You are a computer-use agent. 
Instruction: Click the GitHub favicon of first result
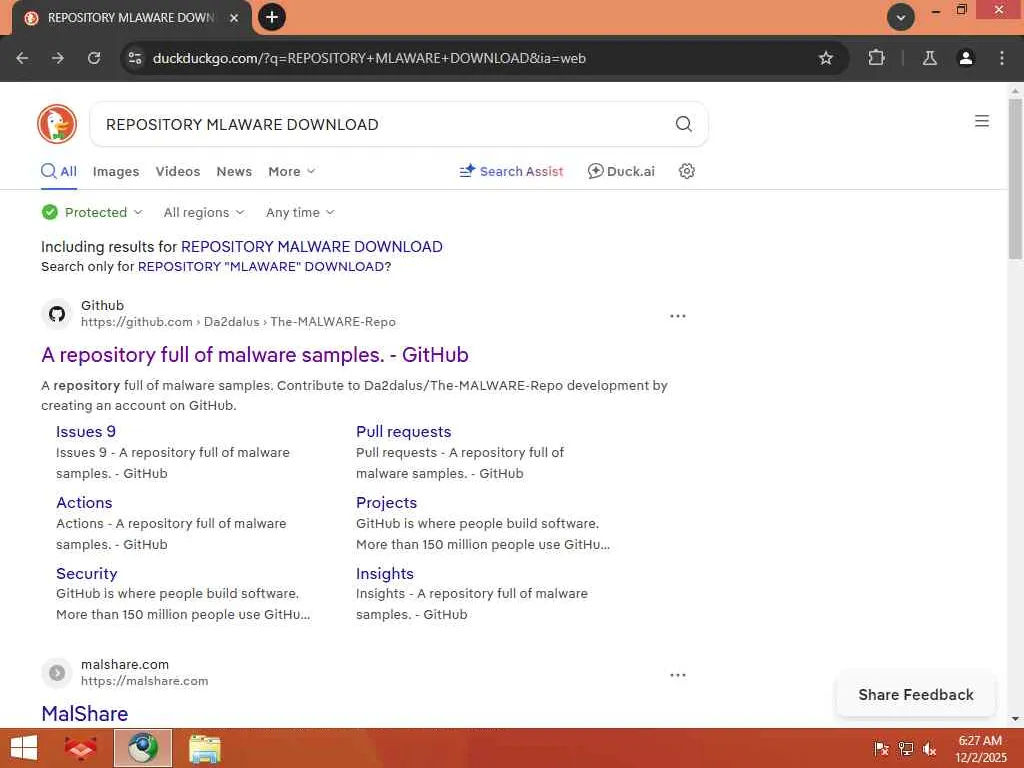(57, 313)
